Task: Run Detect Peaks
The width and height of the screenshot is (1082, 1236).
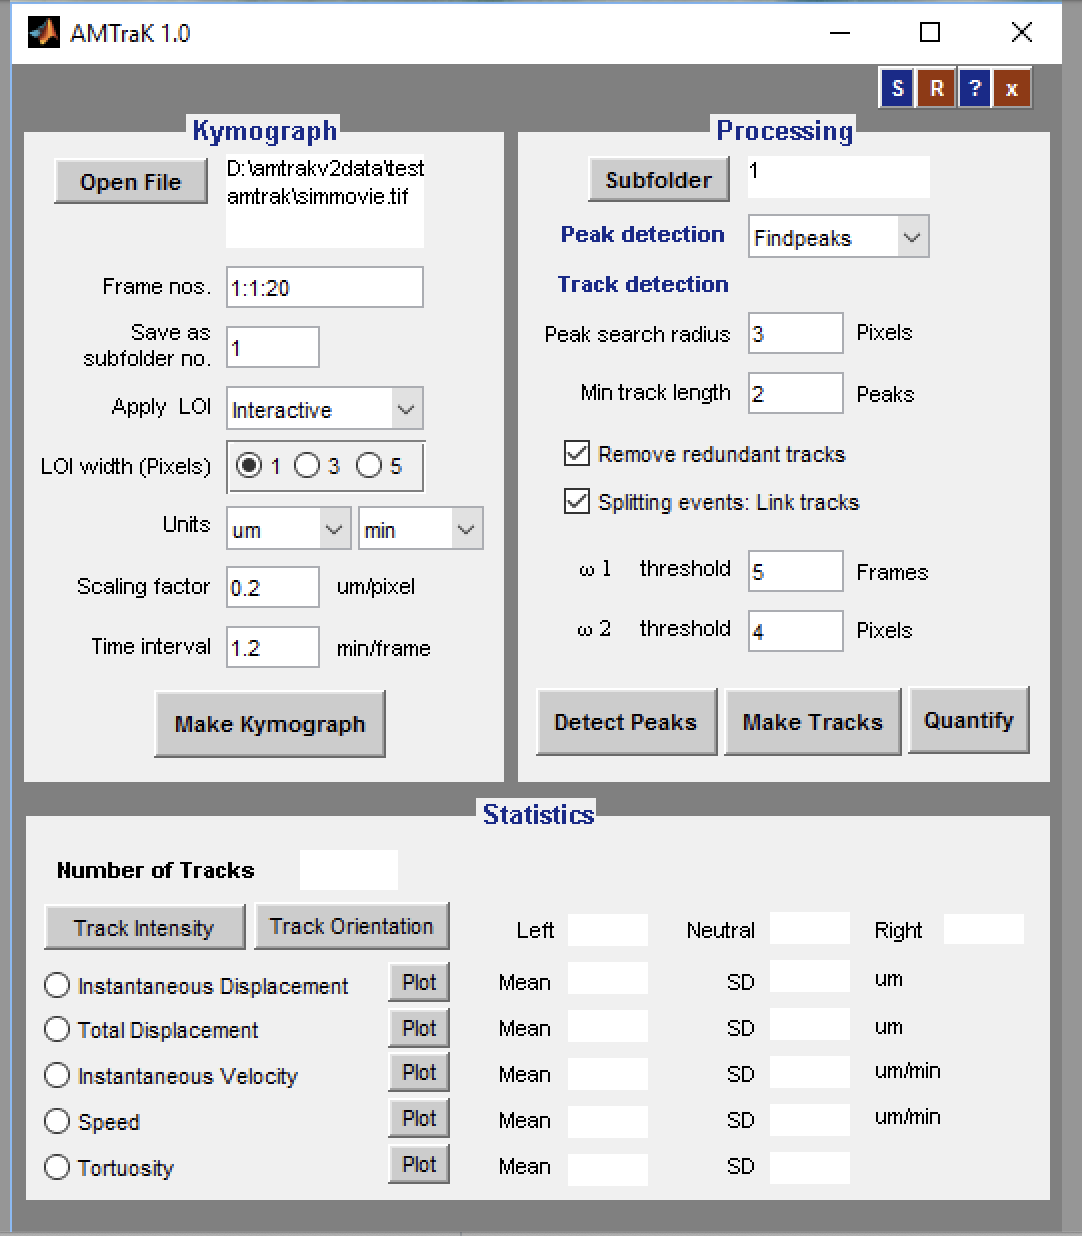Action: [626, 721]
